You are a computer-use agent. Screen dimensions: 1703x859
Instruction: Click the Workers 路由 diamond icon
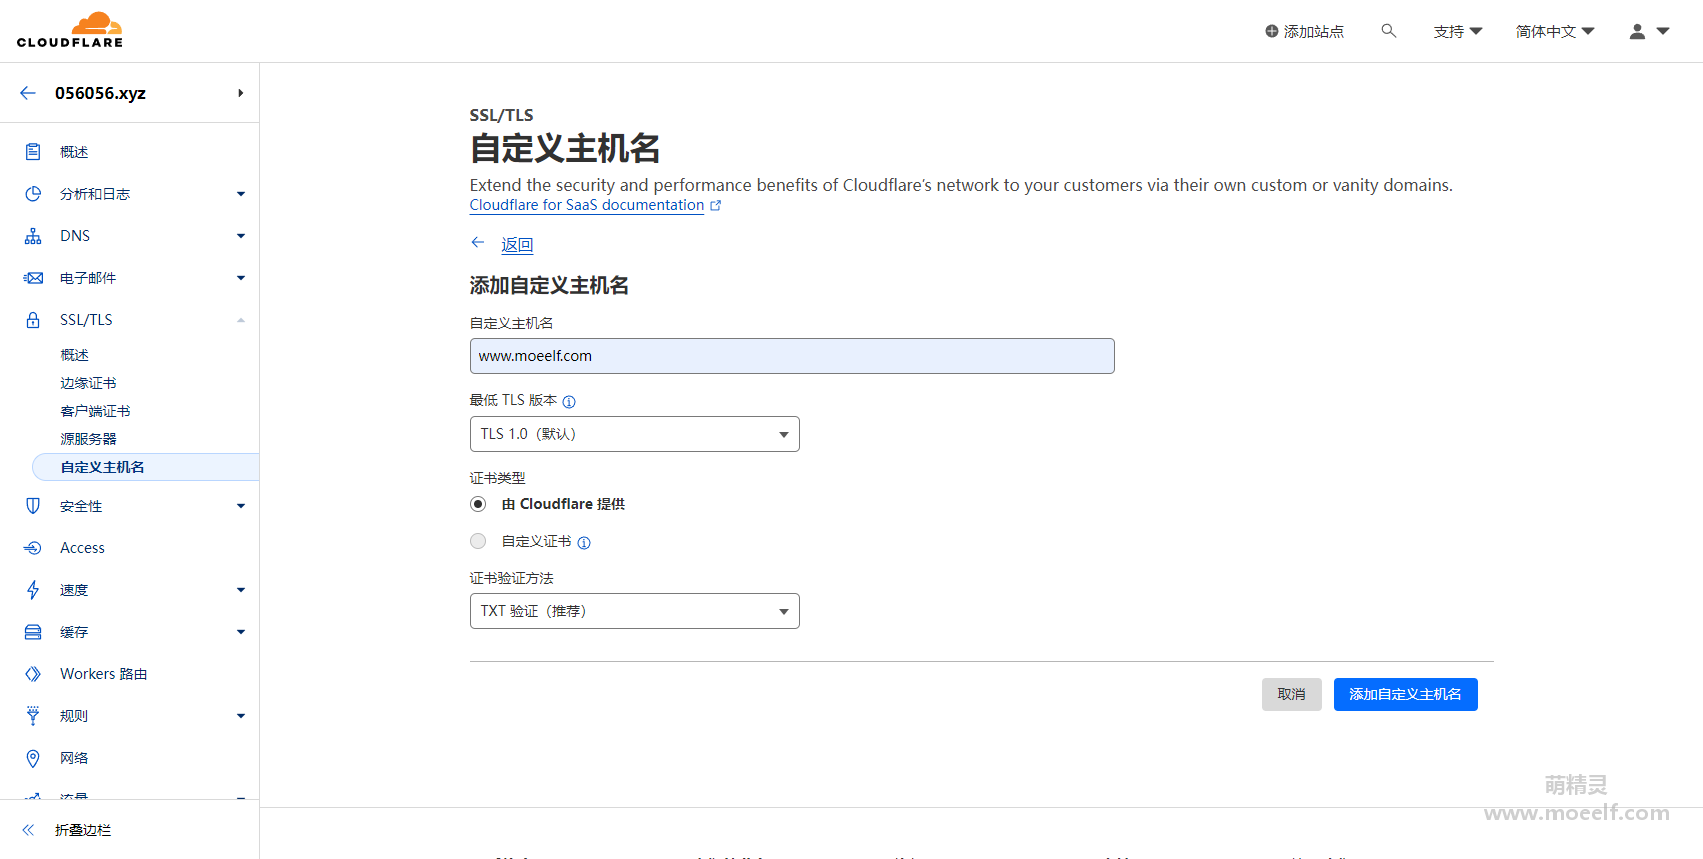[33, 674]
